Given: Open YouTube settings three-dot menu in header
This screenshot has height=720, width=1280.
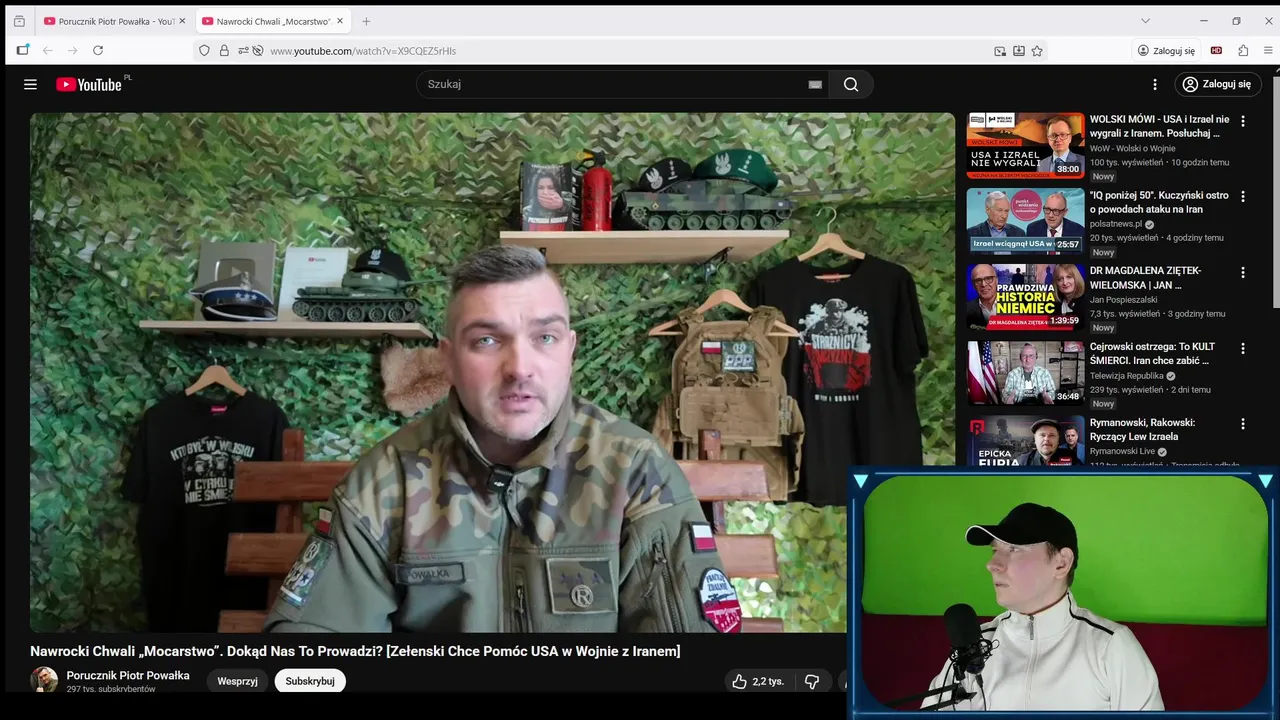Looking at the screenshot, I should click(x=1155, y=85).
